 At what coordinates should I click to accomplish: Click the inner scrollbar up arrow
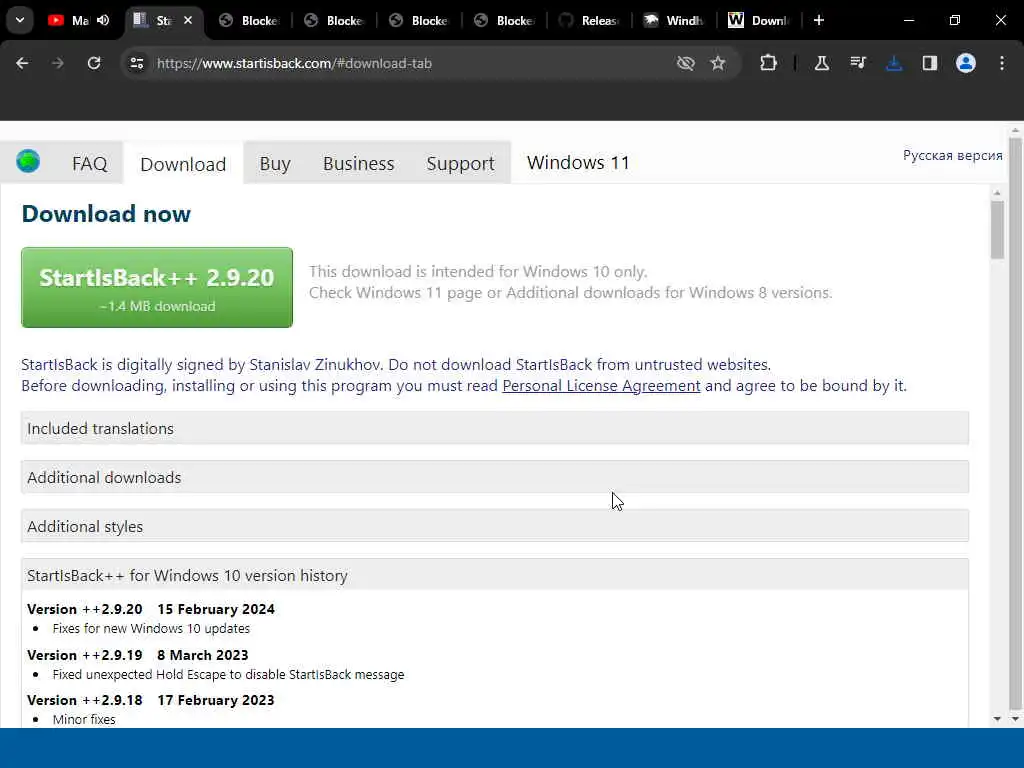click(x=997, y=193)
